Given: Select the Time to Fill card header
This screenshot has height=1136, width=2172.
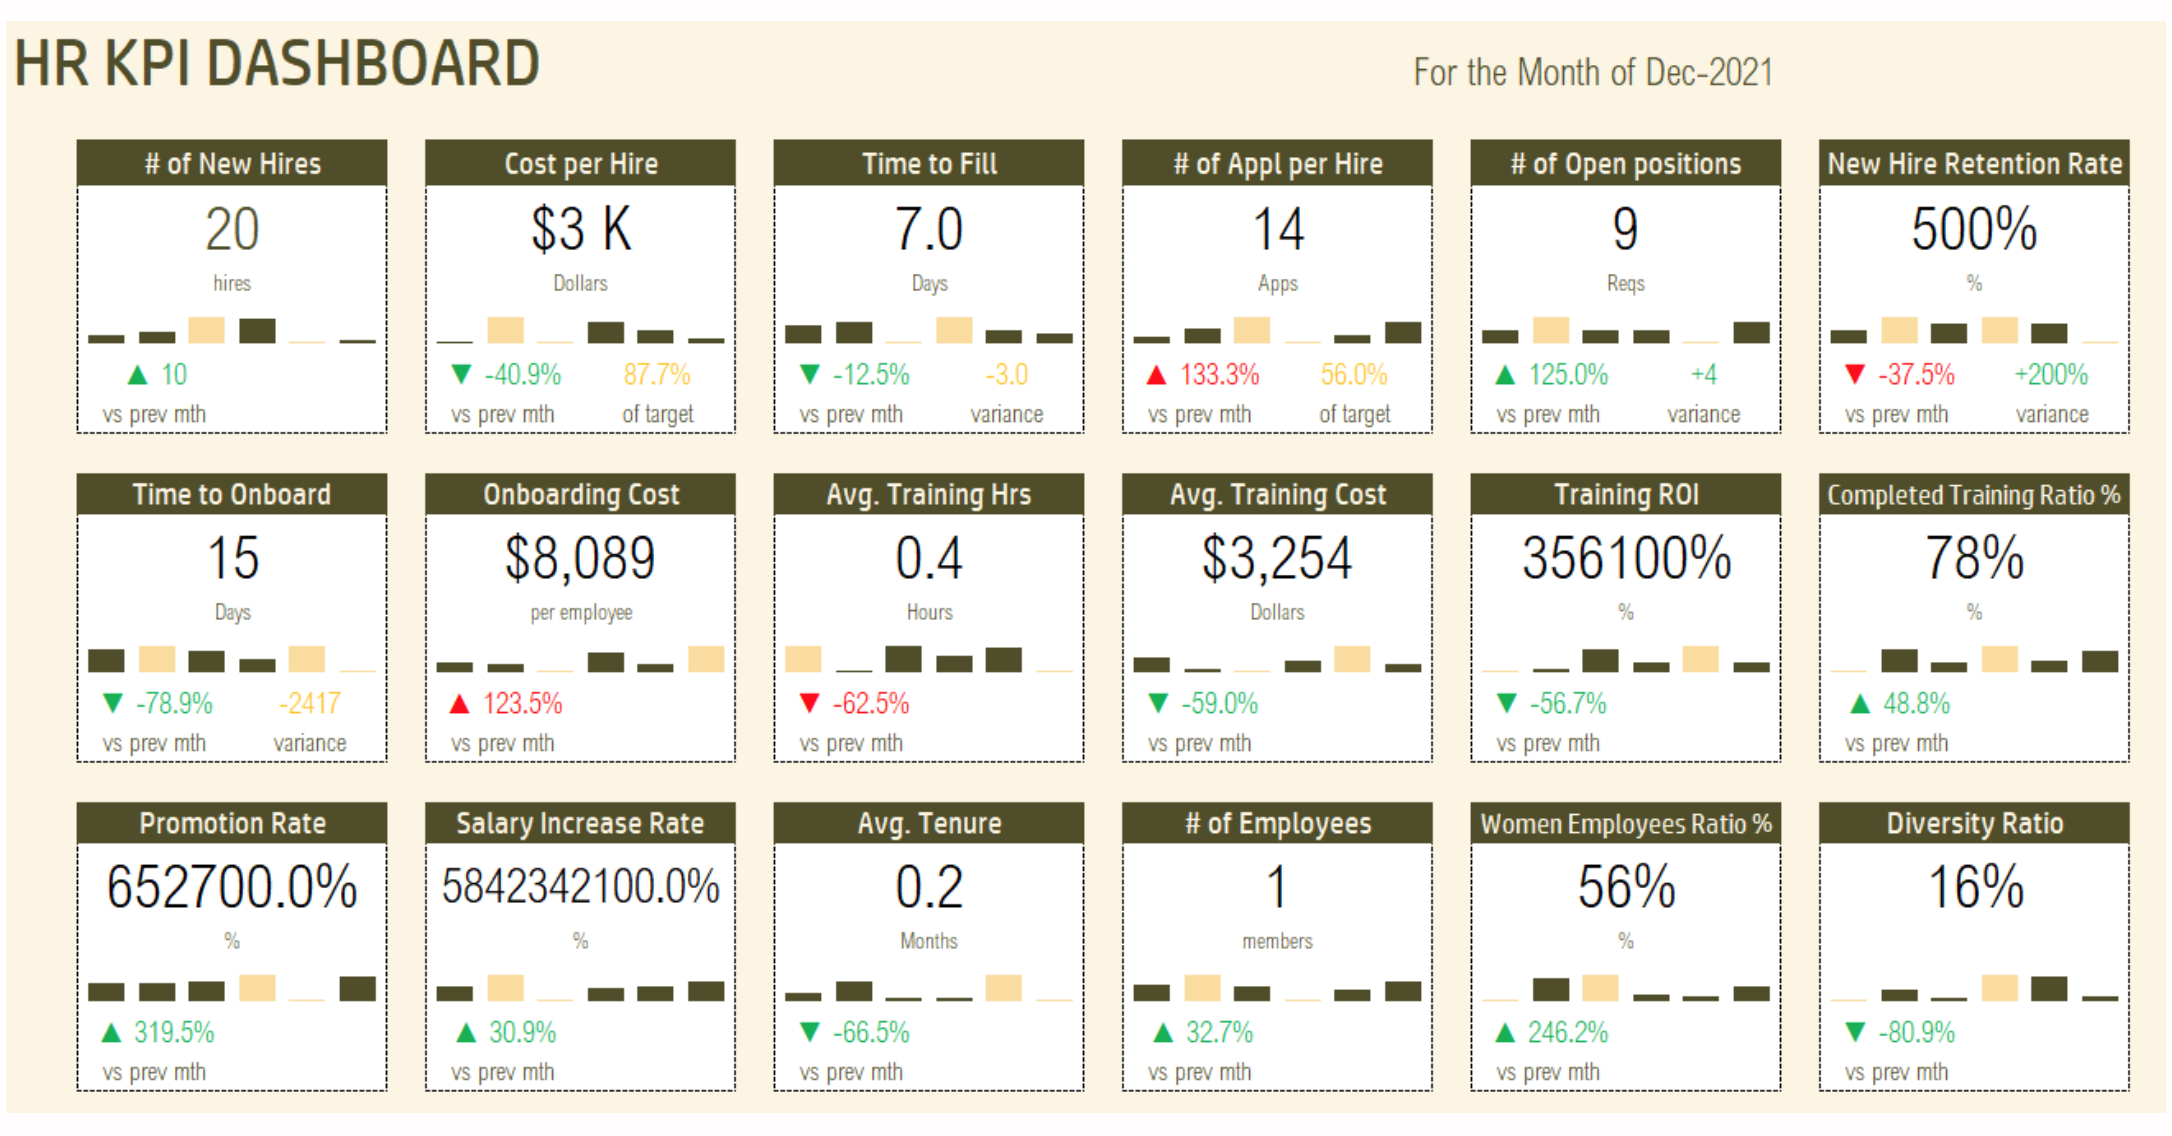Looking at the screenshot, I should [x=929, y=163].
